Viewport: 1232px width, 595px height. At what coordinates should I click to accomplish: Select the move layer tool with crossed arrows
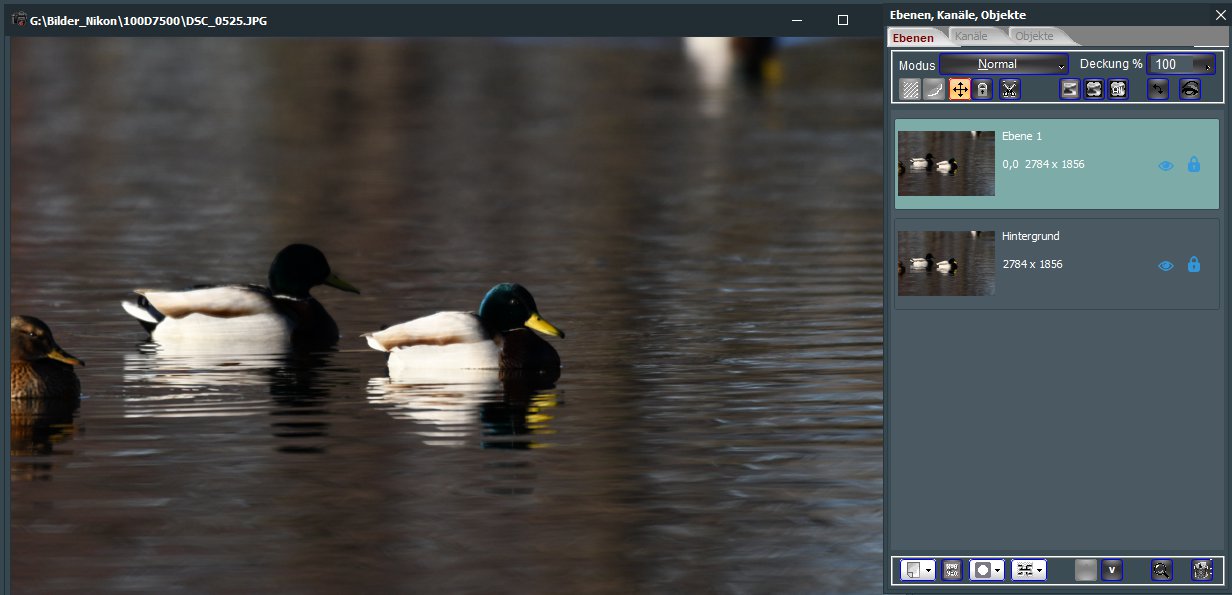coord(959,89)
